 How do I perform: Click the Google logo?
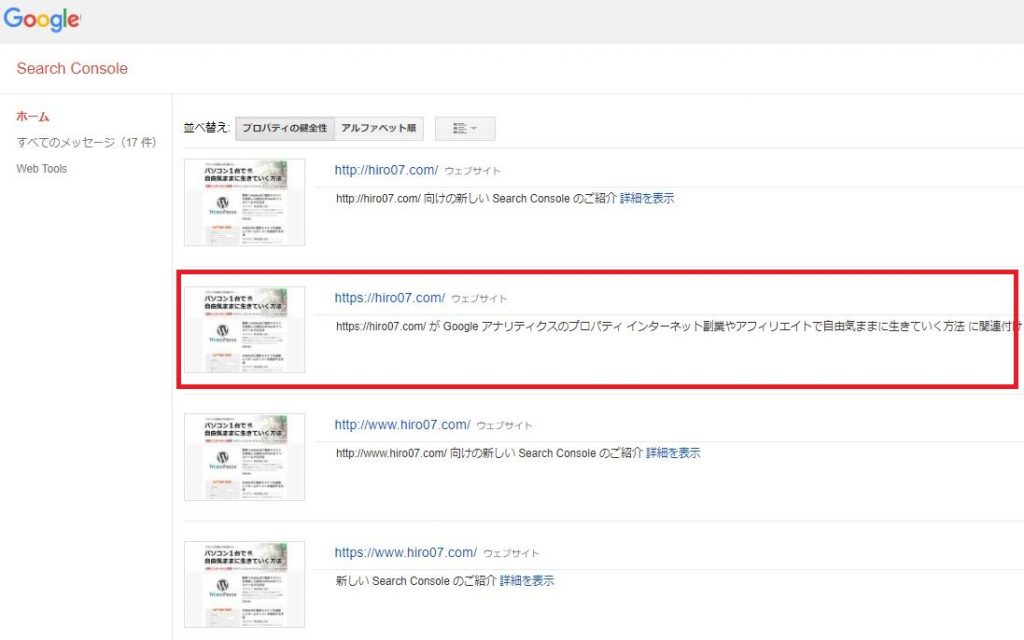pos(42,20)
